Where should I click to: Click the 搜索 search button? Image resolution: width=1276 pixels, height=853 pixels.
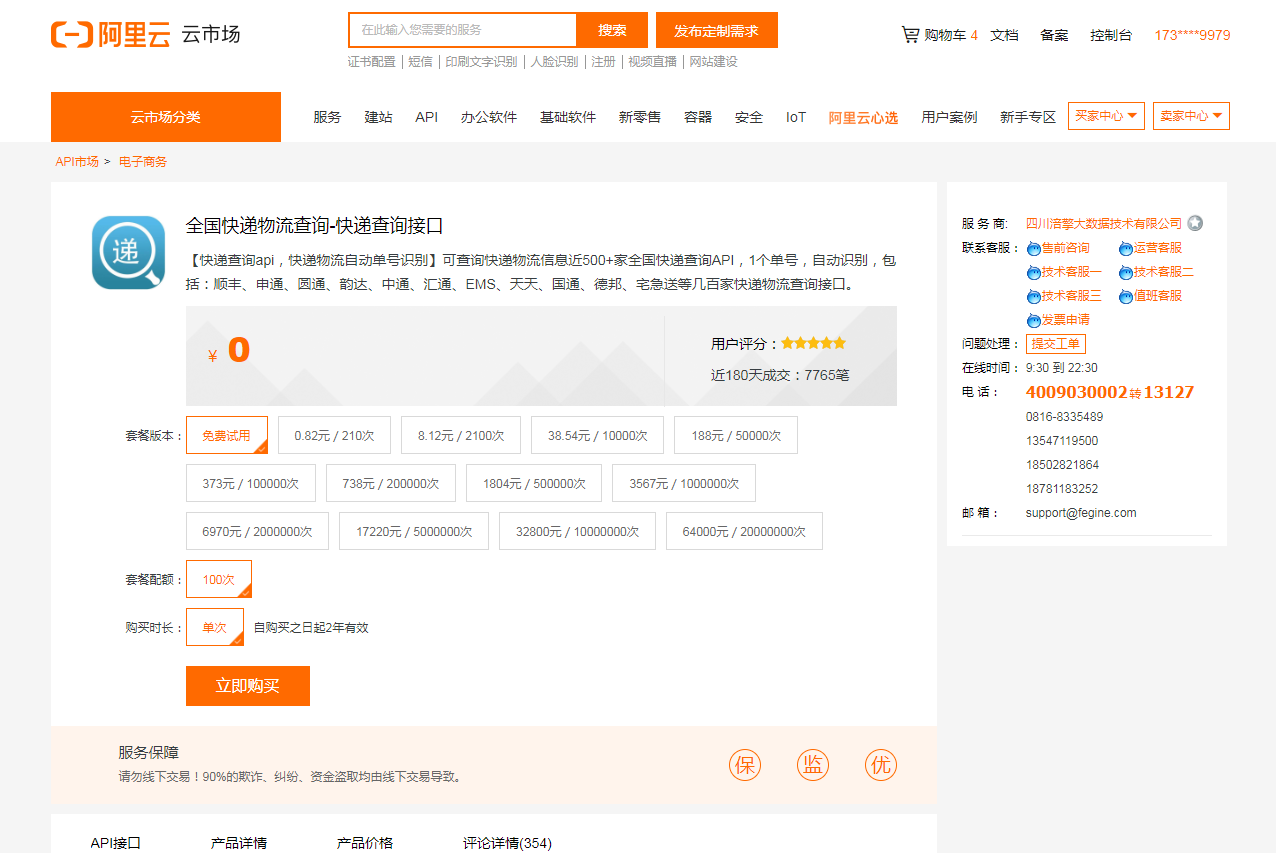pyautogui.click(x=613, y=30)
